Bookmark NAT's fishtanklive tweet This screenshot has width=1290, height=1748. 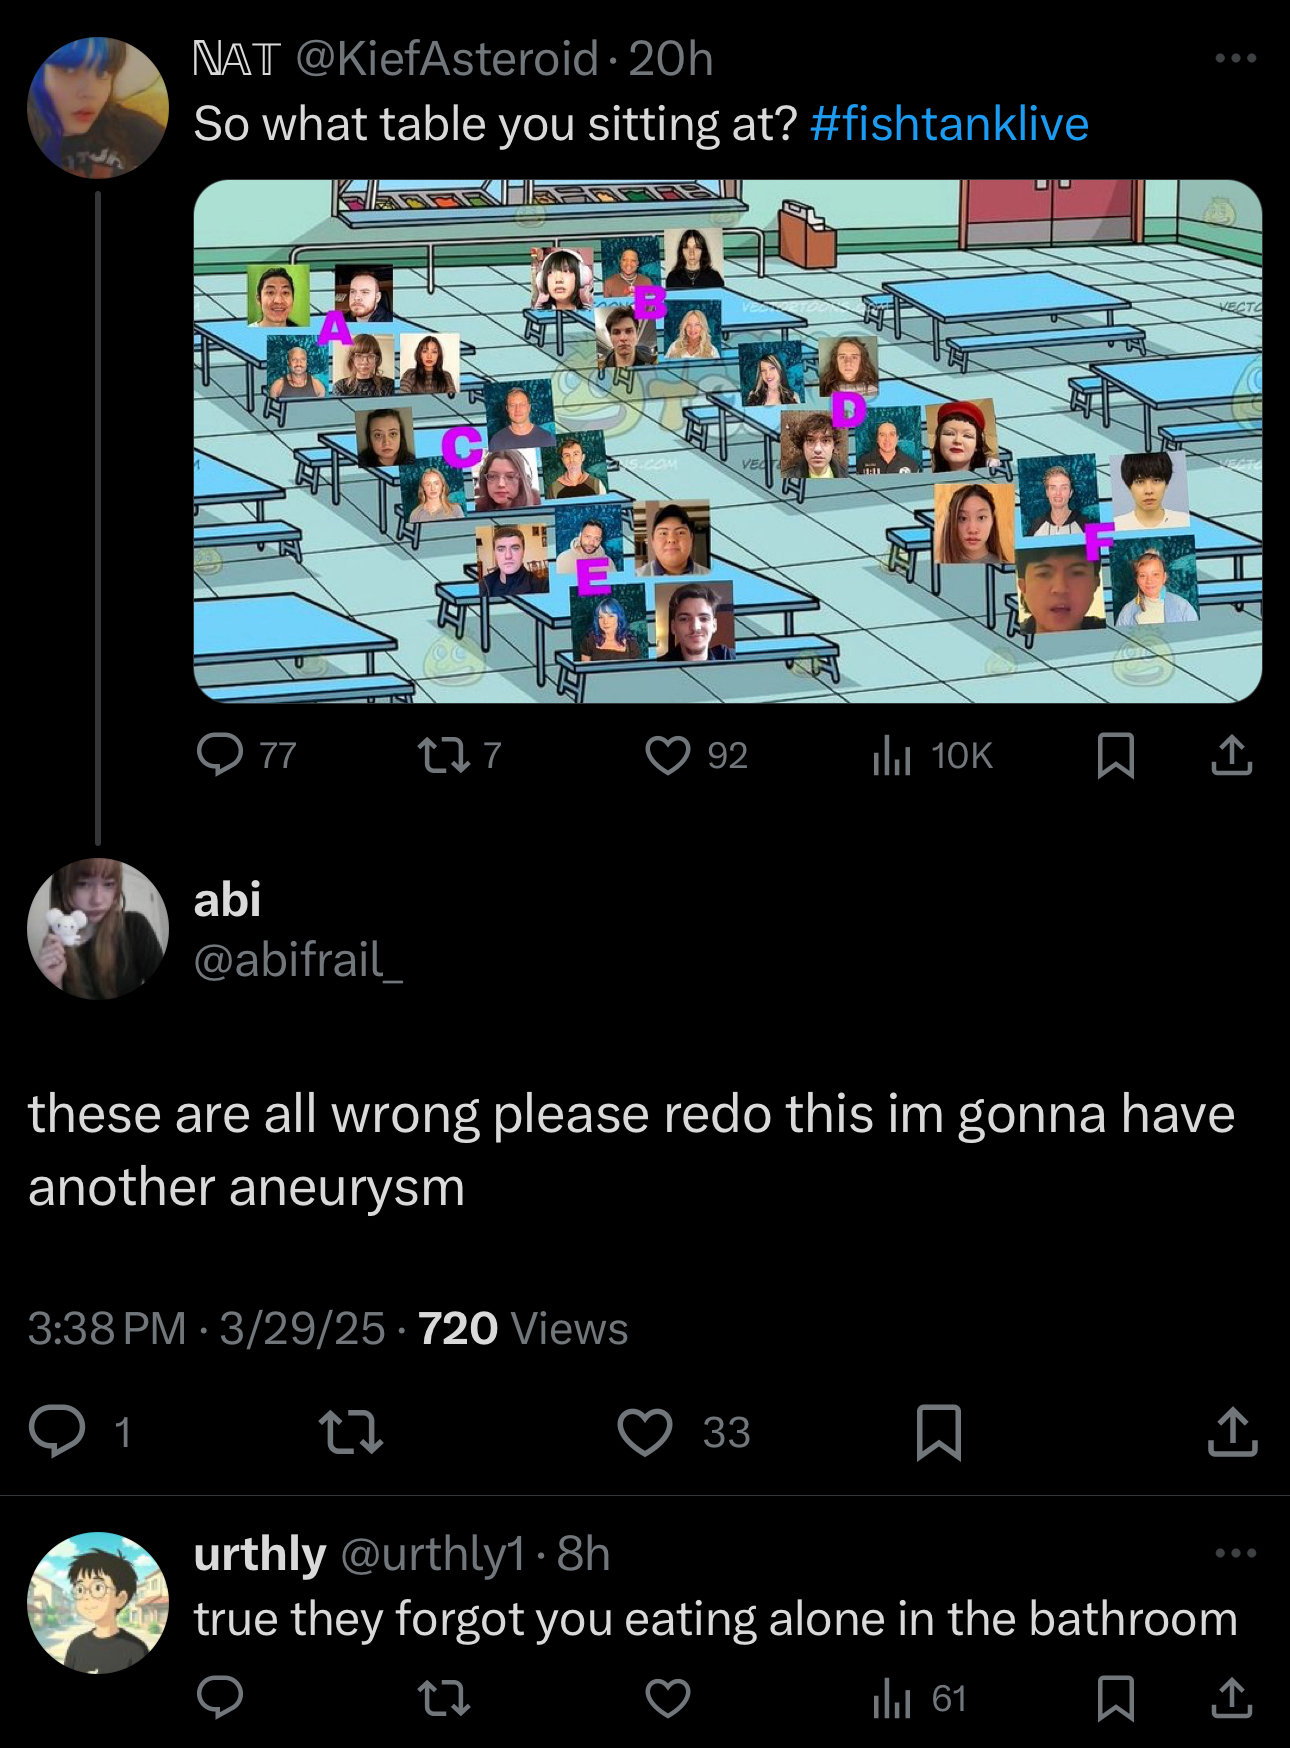pos(1115,755)
